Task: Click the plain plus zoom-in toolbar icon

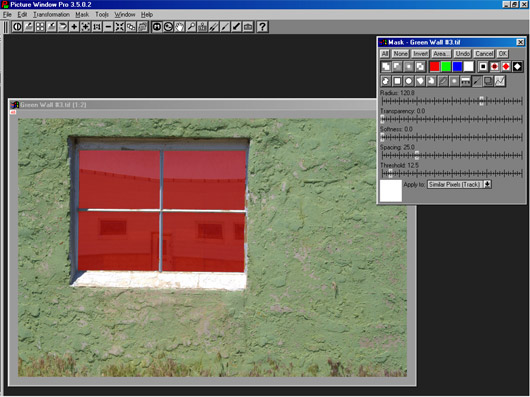Action: coord(74,27)
